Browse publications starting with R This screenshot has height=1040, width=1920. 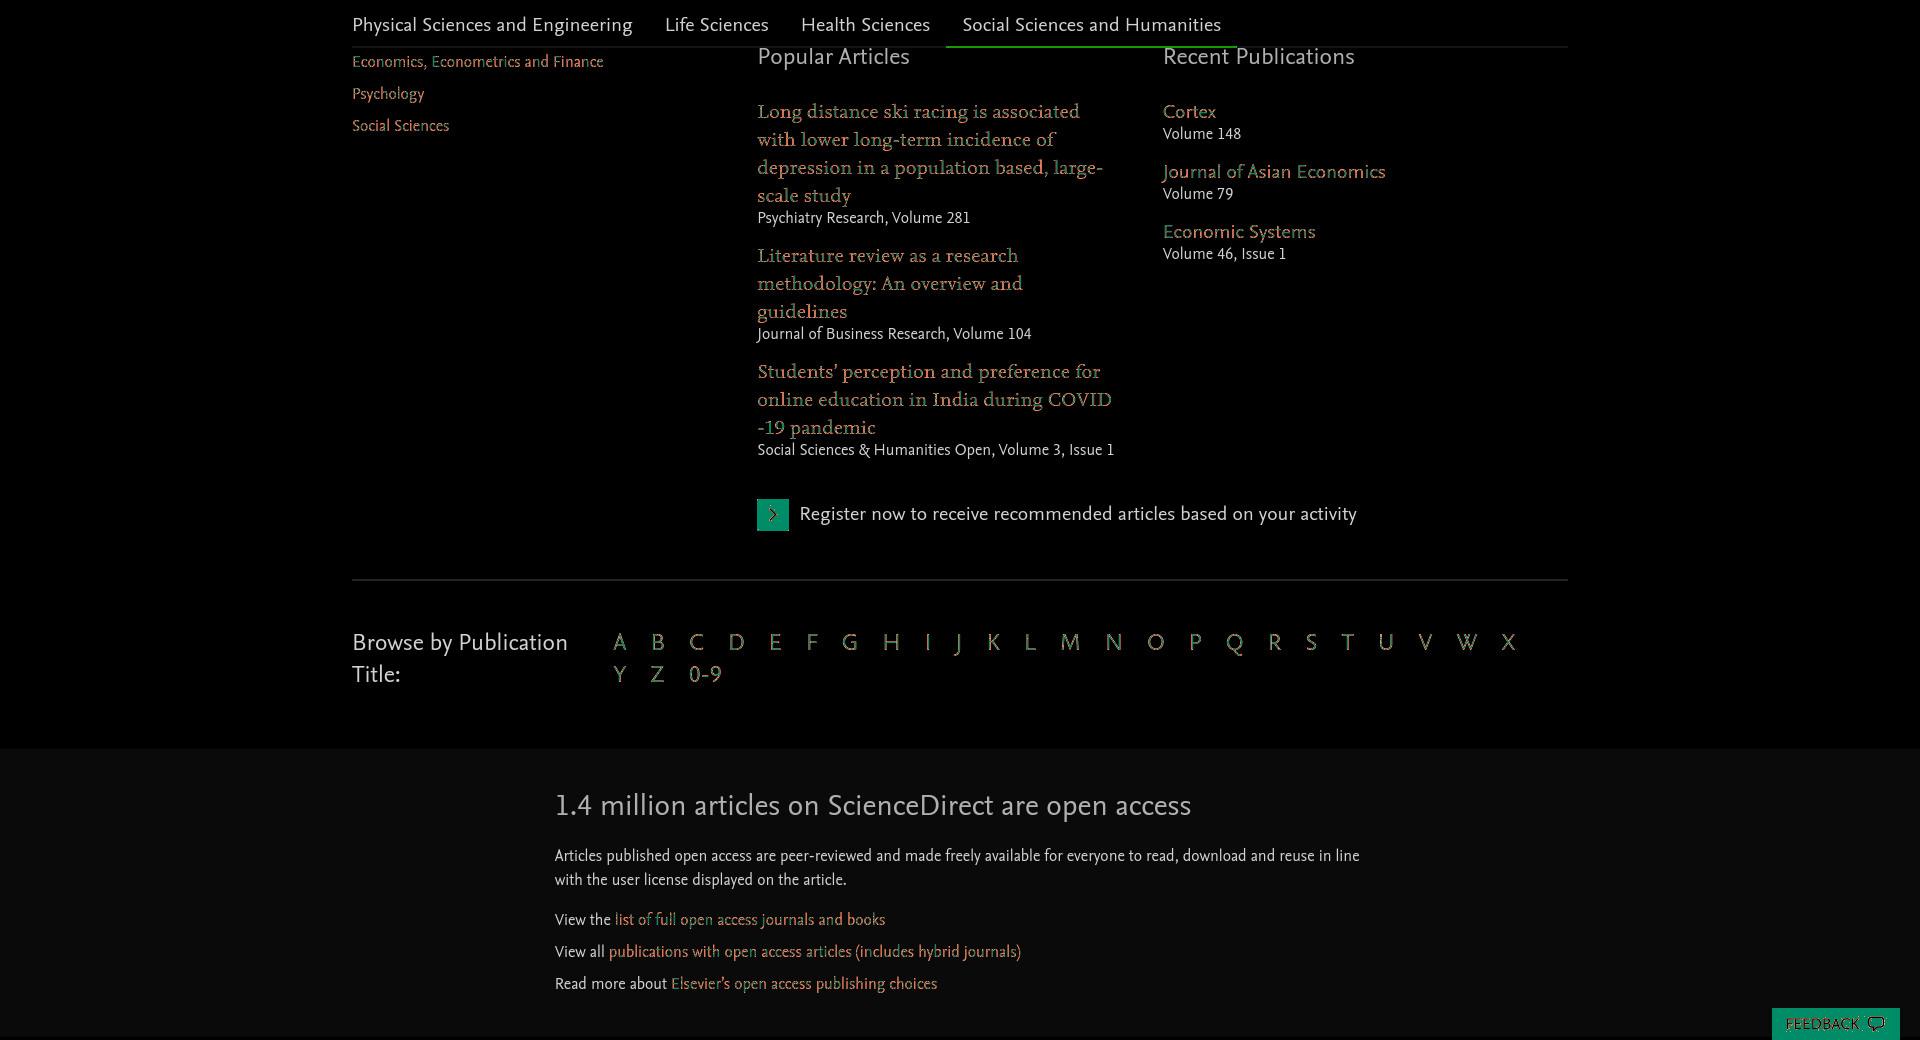(x=1275, y=643)
